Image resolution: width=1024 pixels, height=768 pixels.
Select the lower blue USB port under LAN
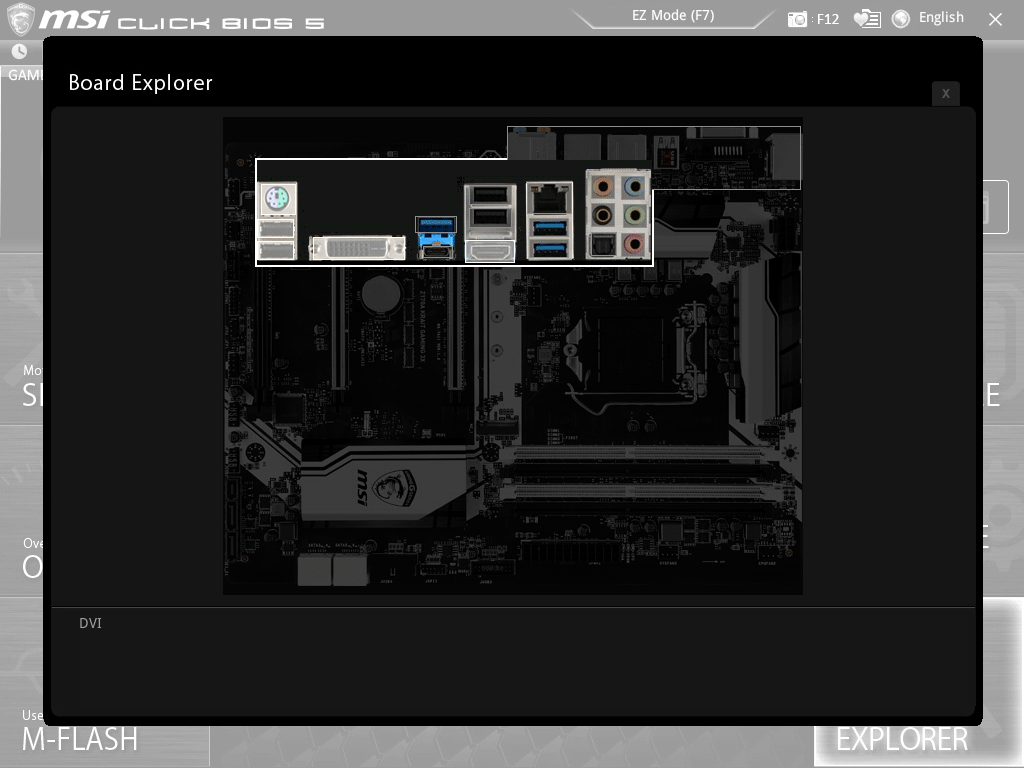coord(549,249)
